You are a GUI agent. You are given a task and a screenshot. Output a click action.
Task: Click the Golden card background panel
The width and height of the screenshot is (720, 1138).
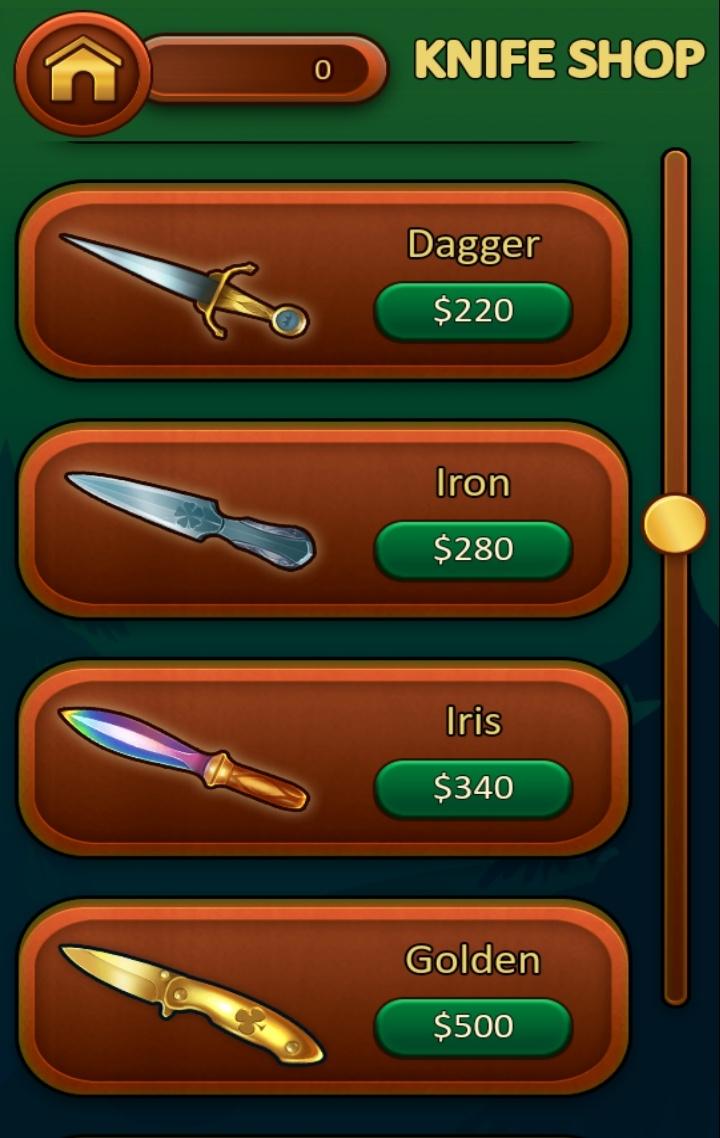(x=324, y=996)
